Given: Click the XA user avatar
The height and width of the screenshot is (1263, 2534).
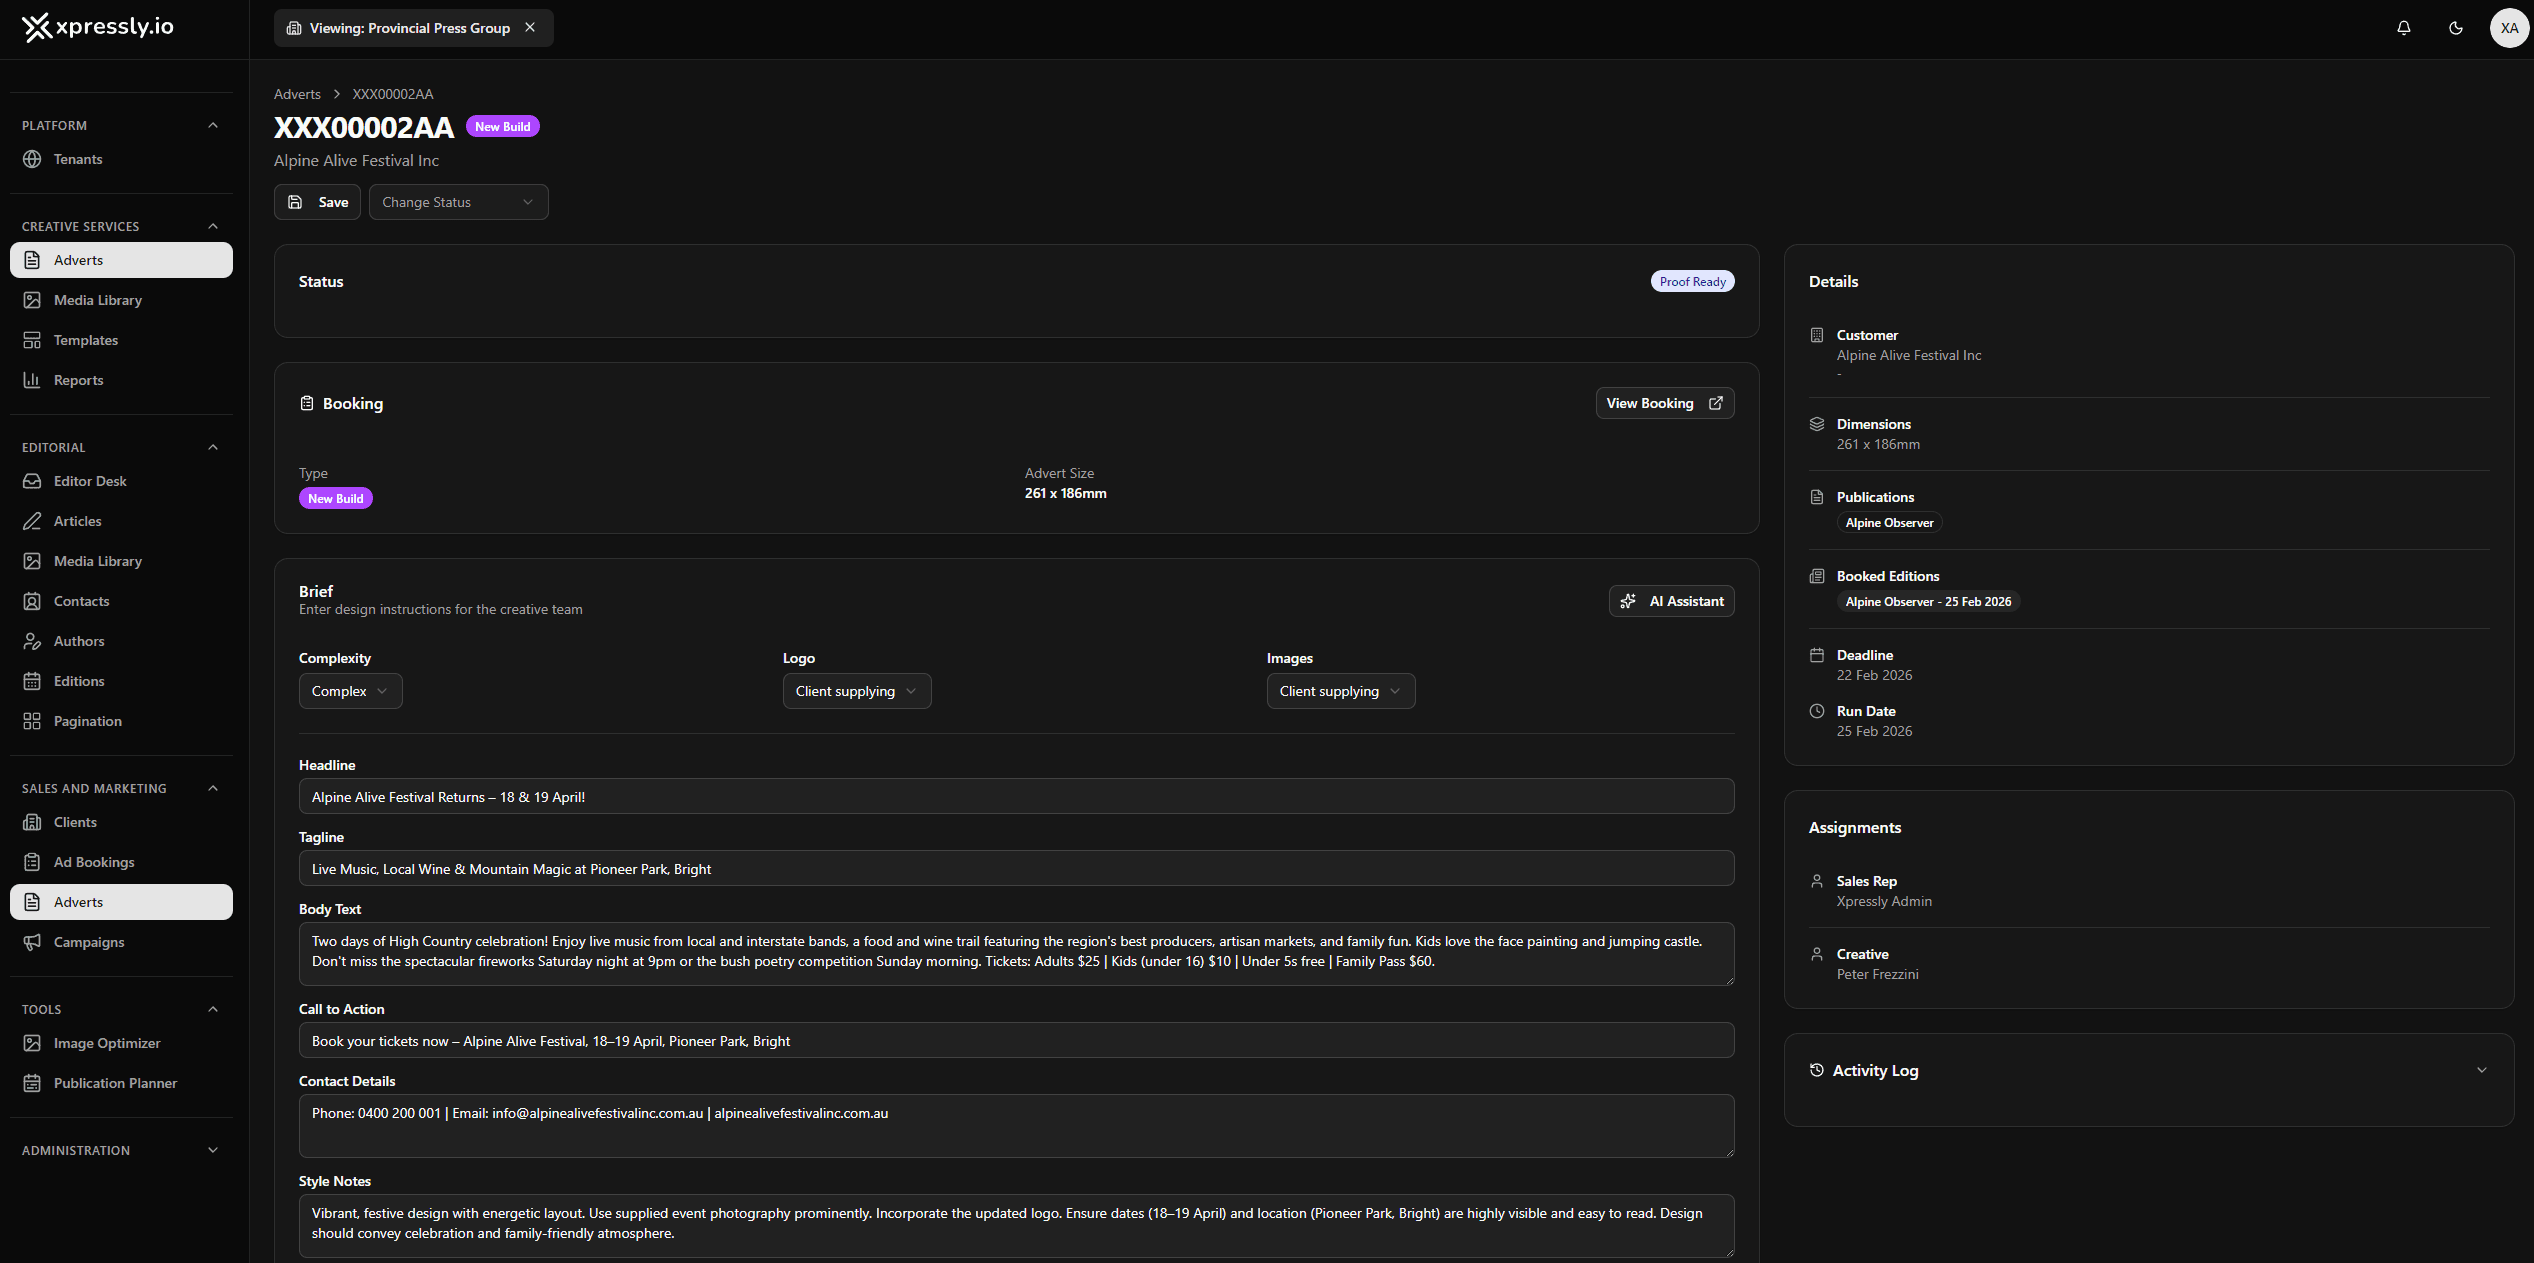Looking at the screenshot, I should pyautogui.click(x=2509, y=28).
